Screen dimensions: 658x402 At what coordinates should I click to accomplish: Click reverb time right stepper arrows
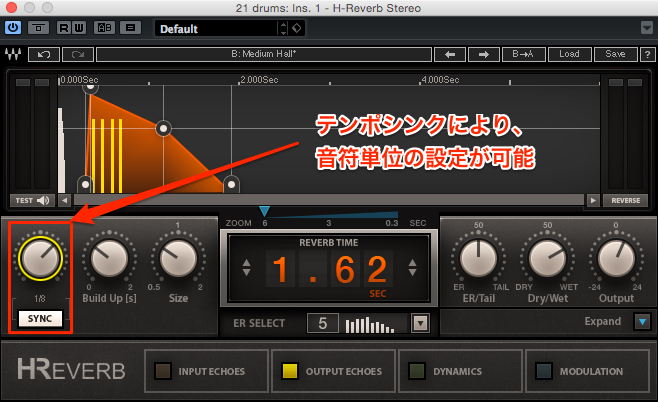coord(413,268)
